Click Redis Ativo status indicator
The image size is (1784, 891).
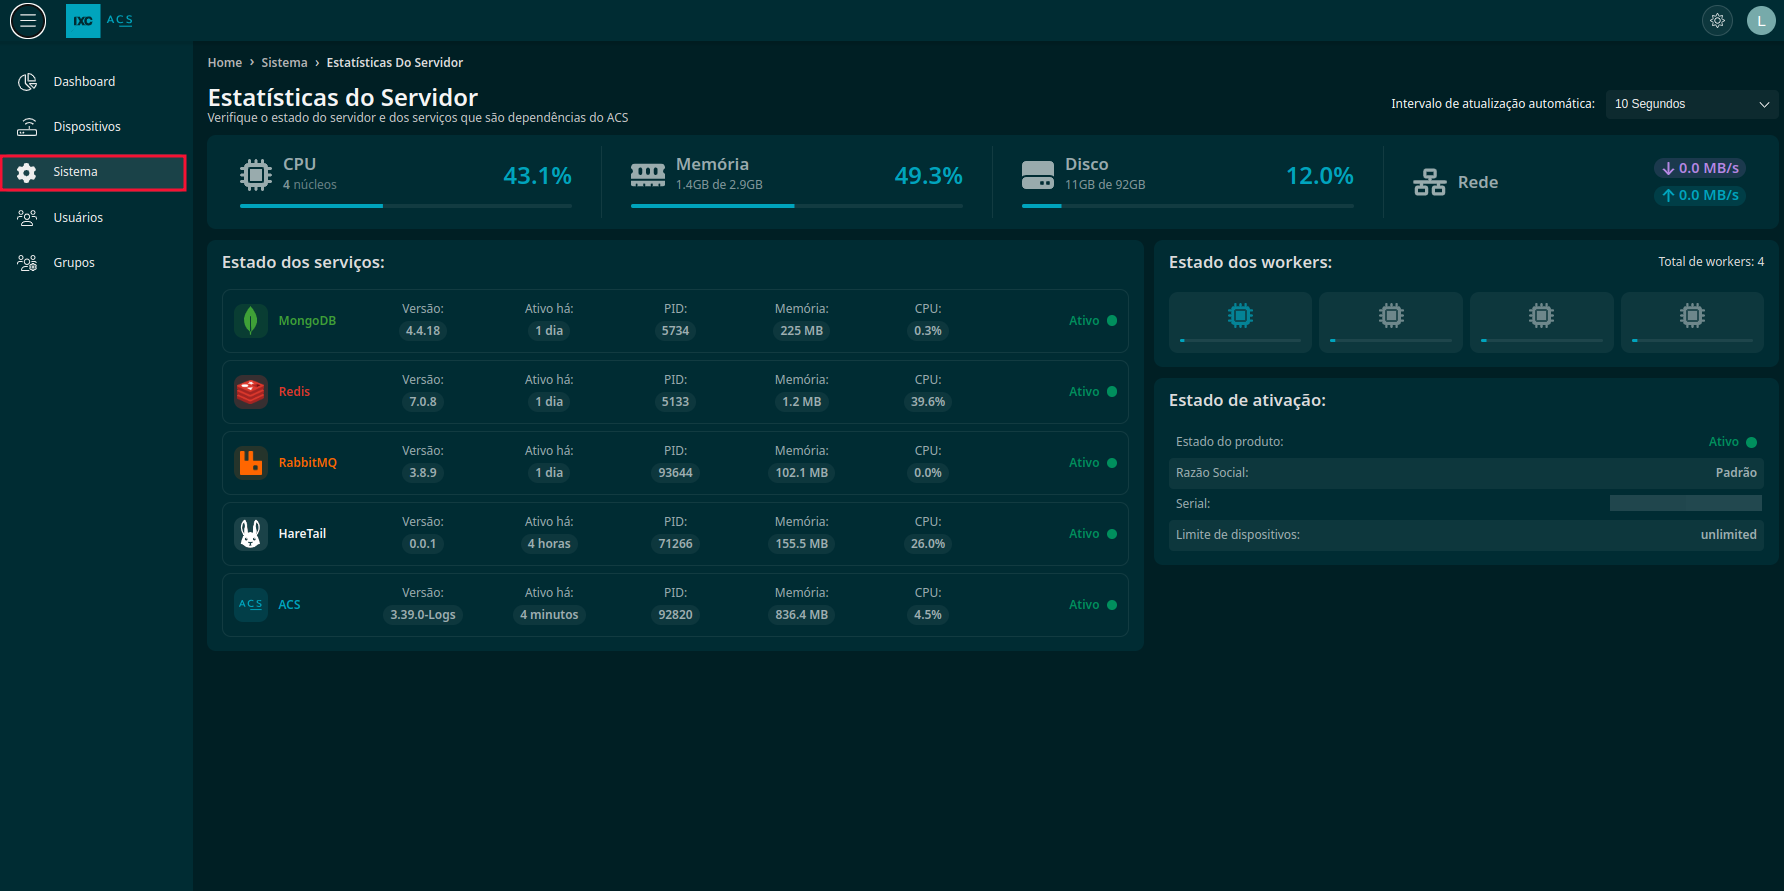(1093, 392)
